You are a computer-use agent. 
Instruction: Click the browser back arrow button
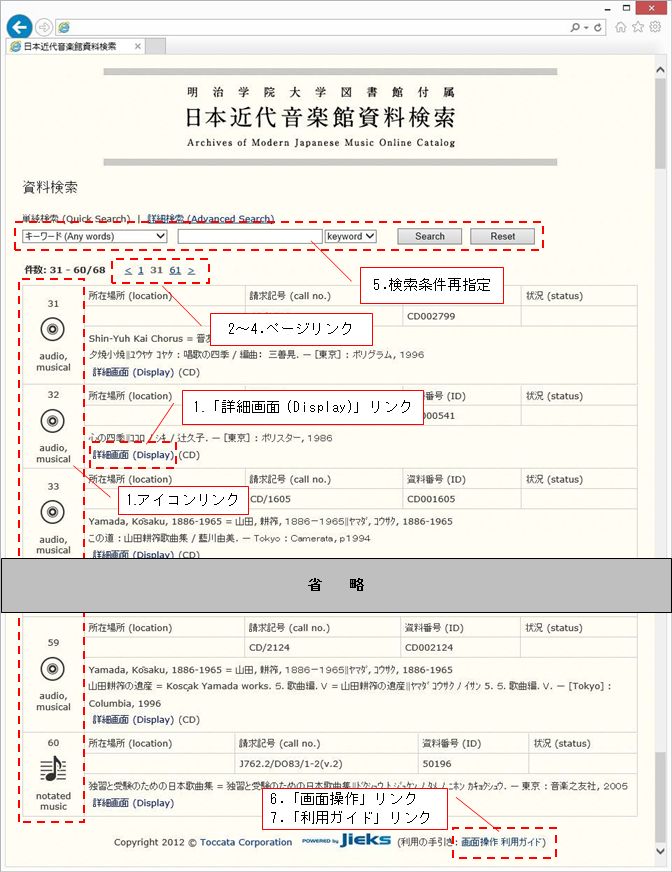(x=18, y=27)
